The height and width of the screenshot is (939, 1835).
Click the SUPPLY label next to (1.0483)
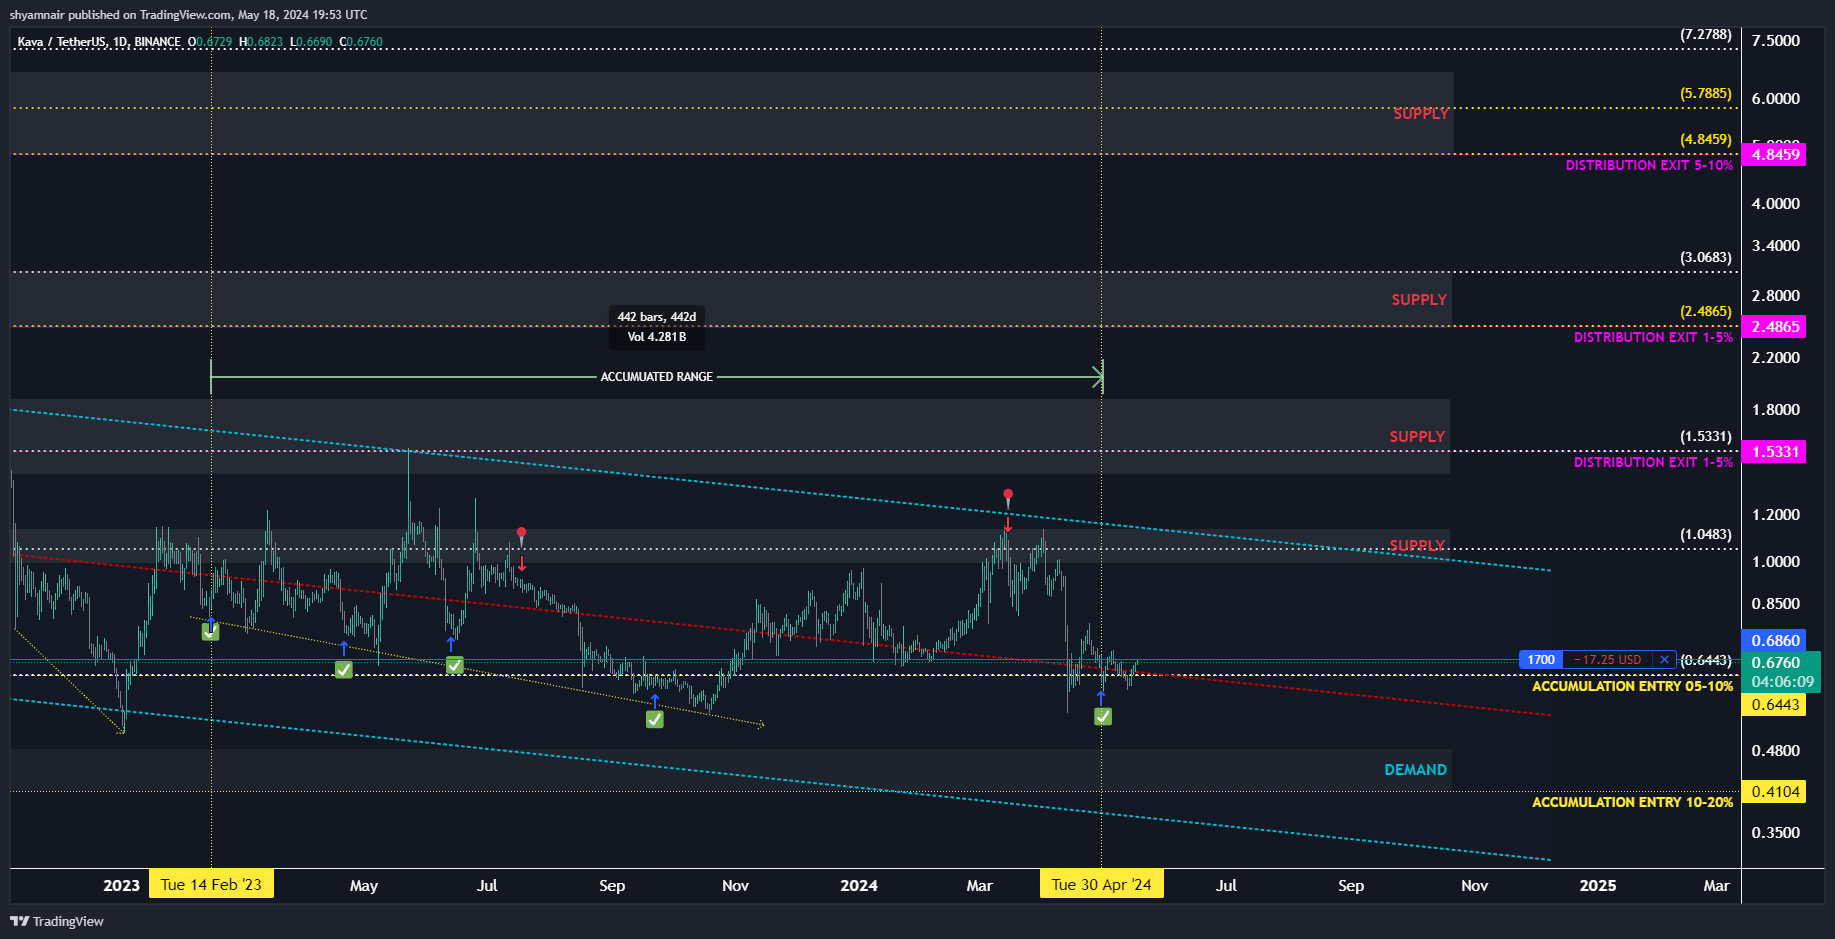[x=1417, y=546]
